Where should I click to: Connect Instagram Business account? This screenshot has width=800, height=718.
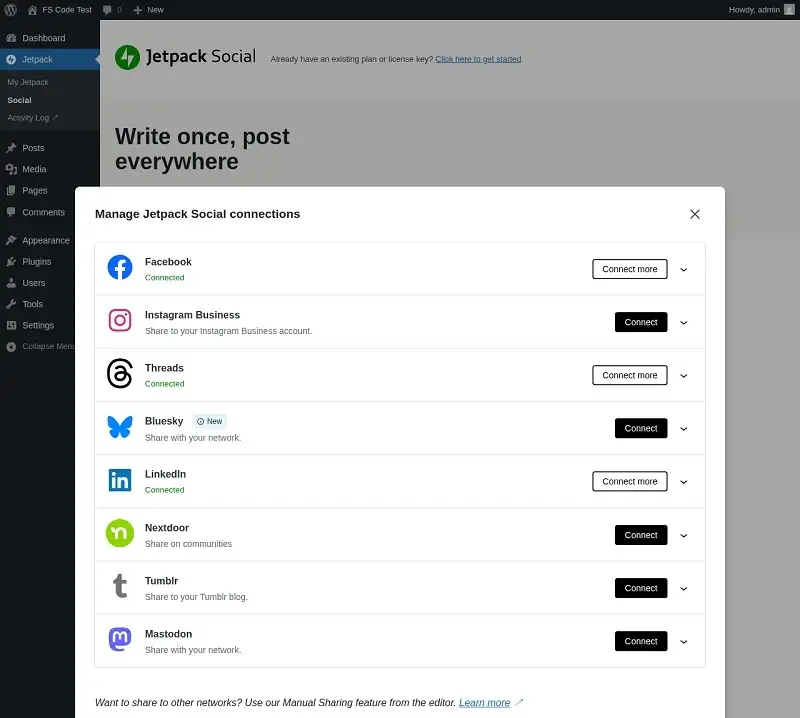pyautogui.click(x=641, y=322)
